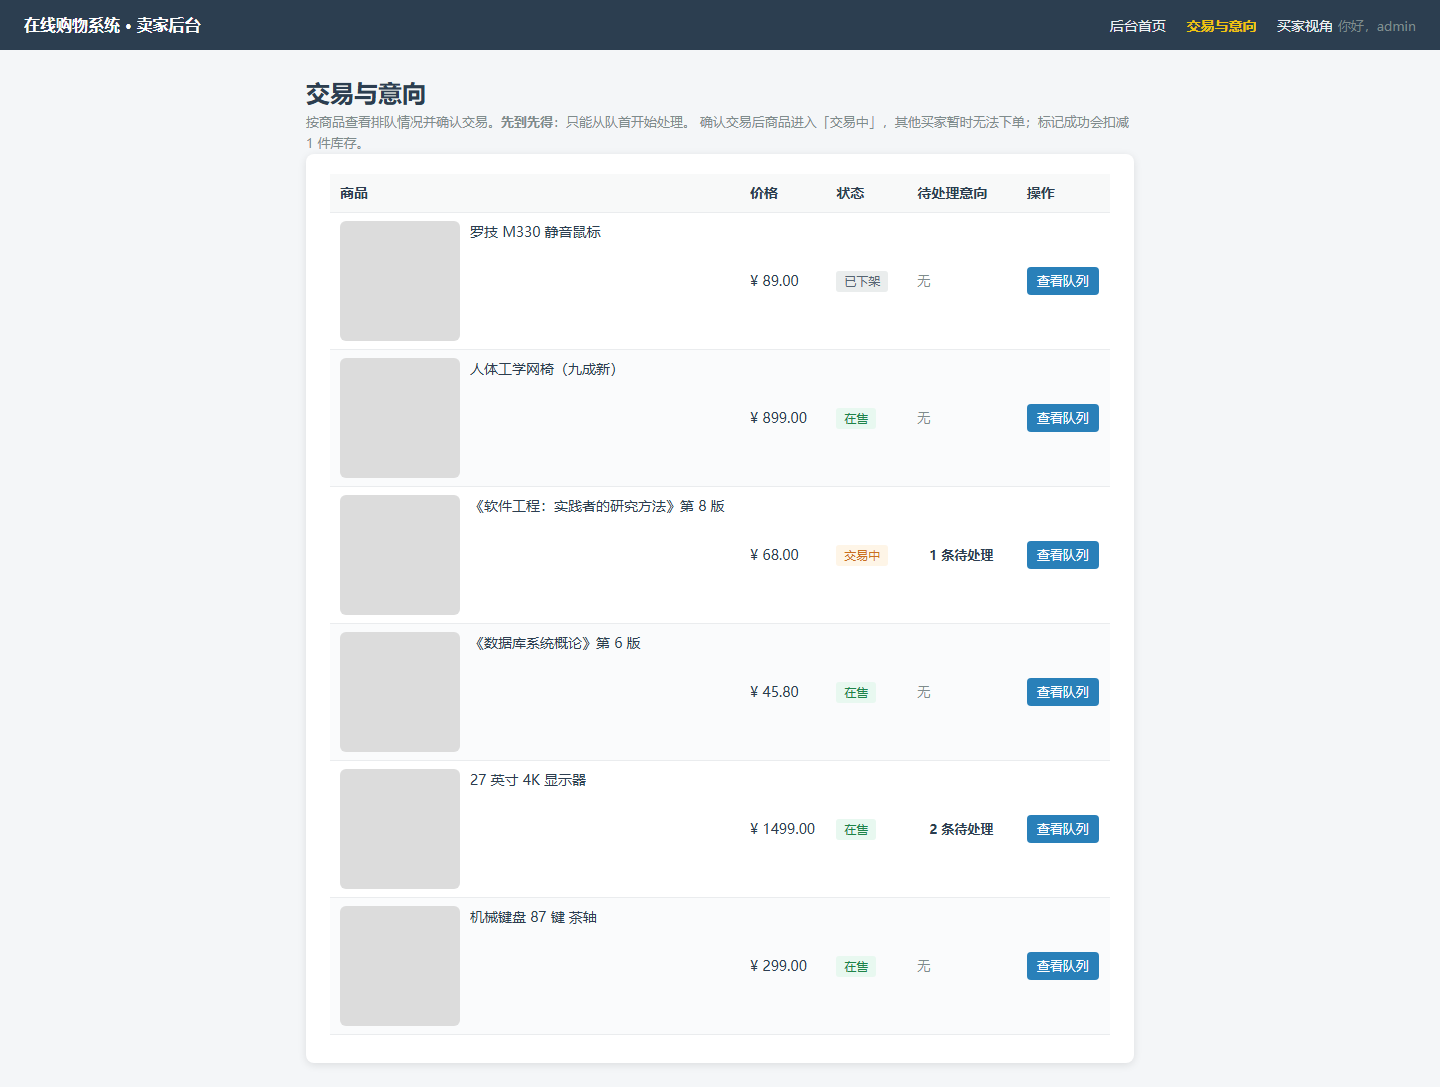Viewport: 1440px width, 1087px height.
Task: Click the 人体工学网椅 product image
Action: click(x=400, y=418)
